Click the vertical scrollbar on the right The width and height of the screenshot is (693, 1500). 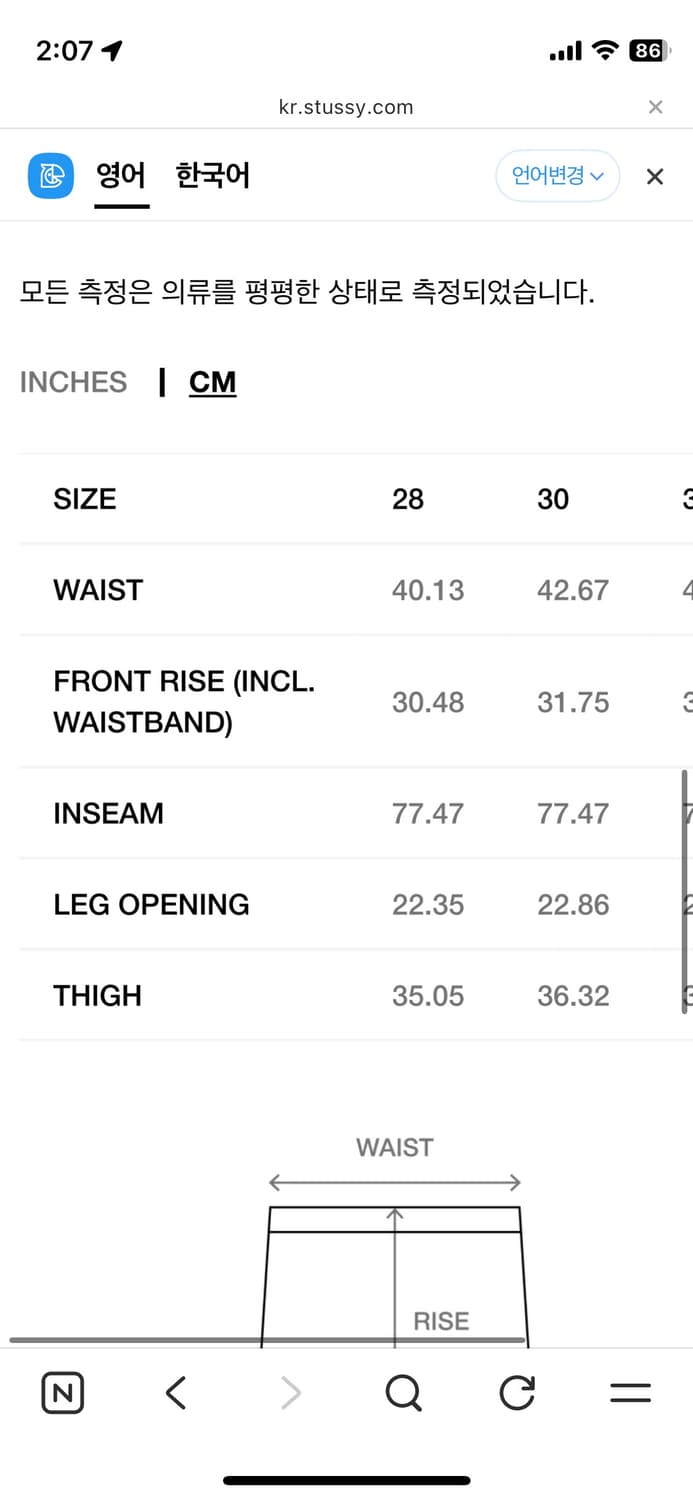pos(685,890)
